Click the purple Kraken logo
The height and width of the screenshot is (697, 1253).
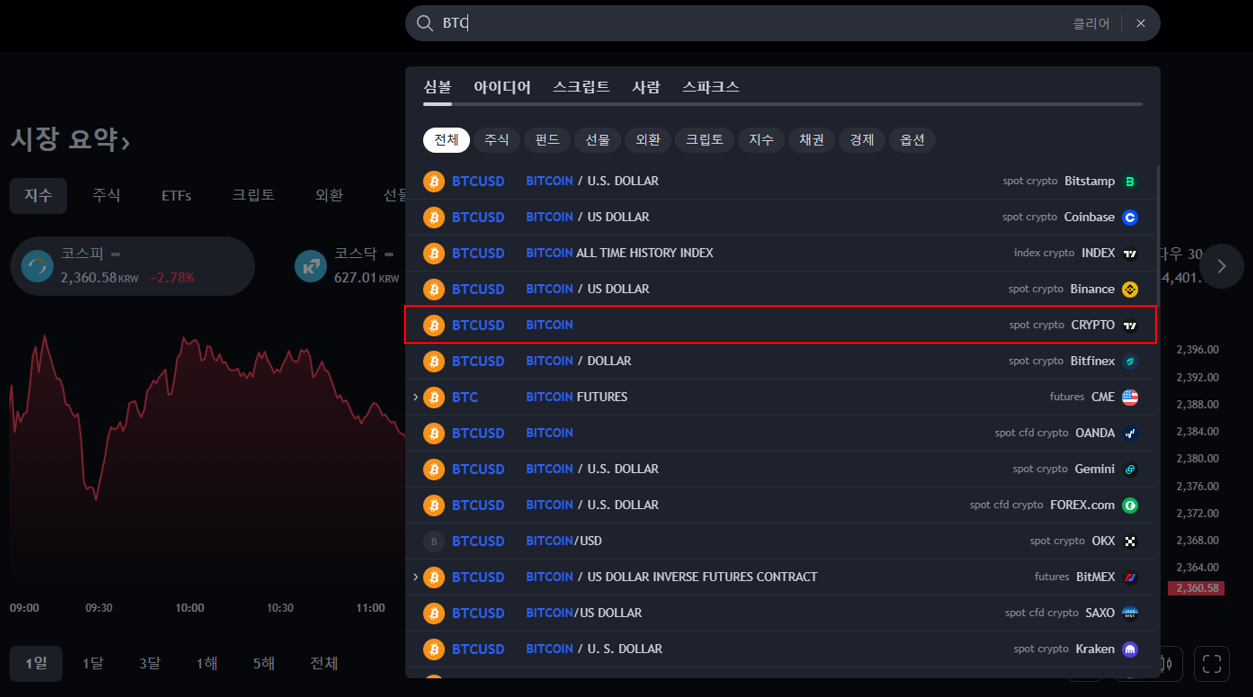(1130, 649)
